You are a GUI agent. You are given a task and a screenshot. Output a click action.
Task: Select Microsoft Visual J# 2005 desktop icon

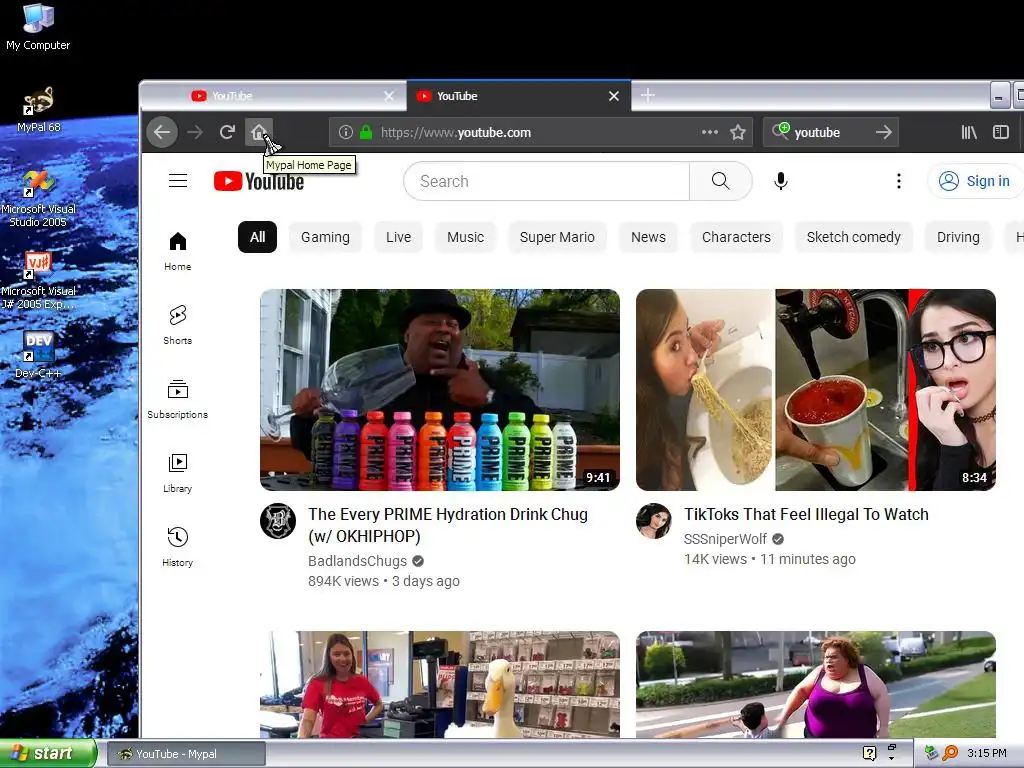[39, 281]
